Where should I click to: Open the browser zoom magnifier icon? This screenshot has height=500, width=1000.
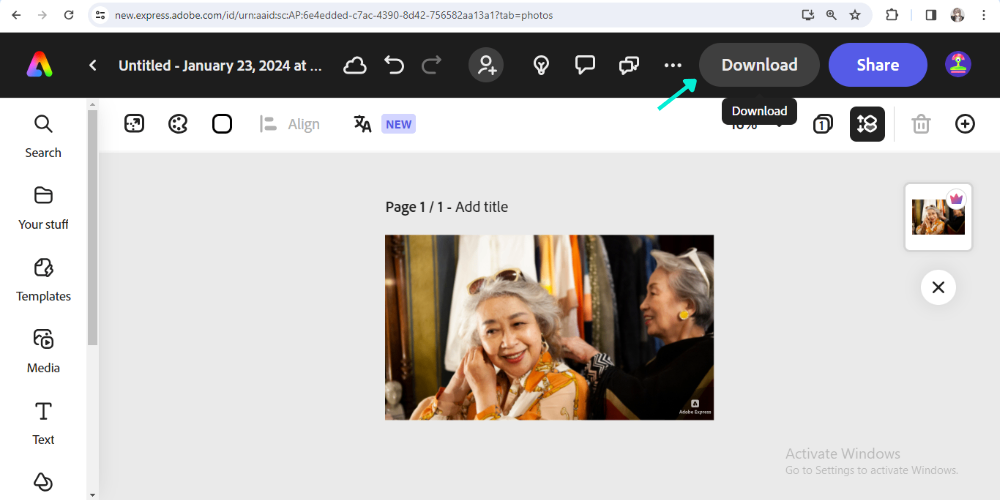pos(831,15)
